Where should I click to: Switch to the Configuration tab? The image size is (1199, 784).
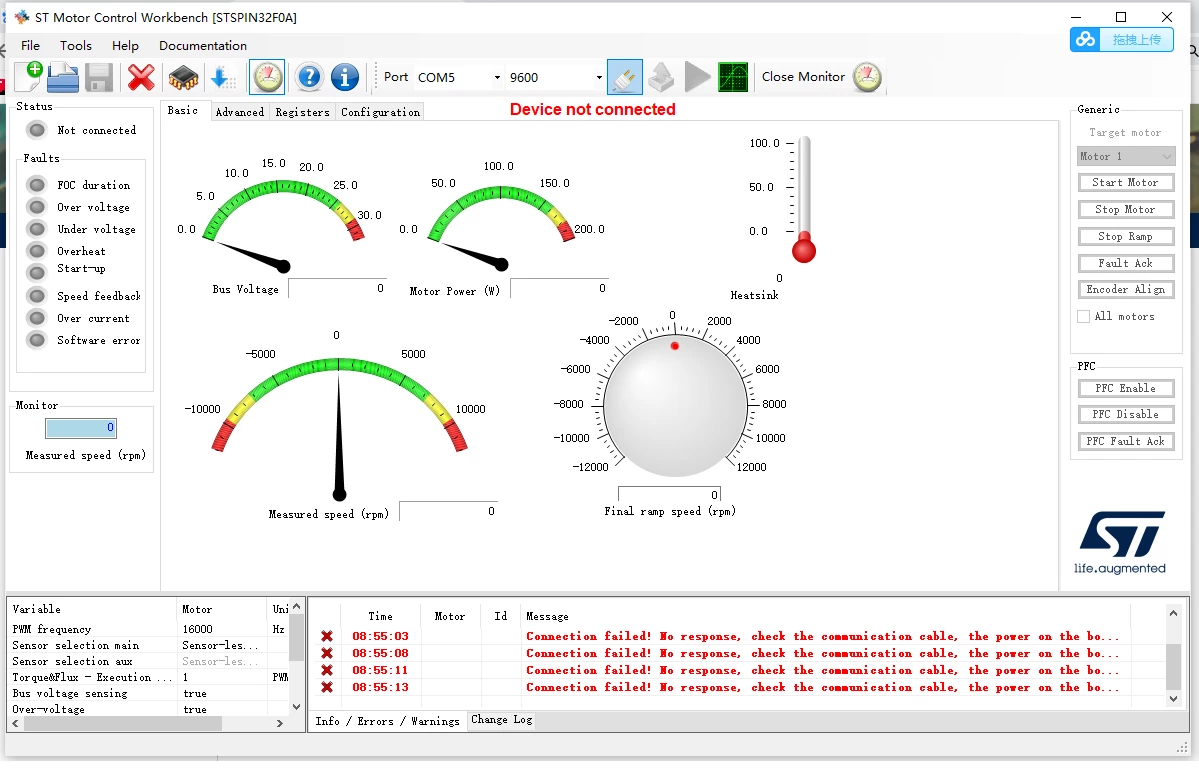[x=380, y=112]
